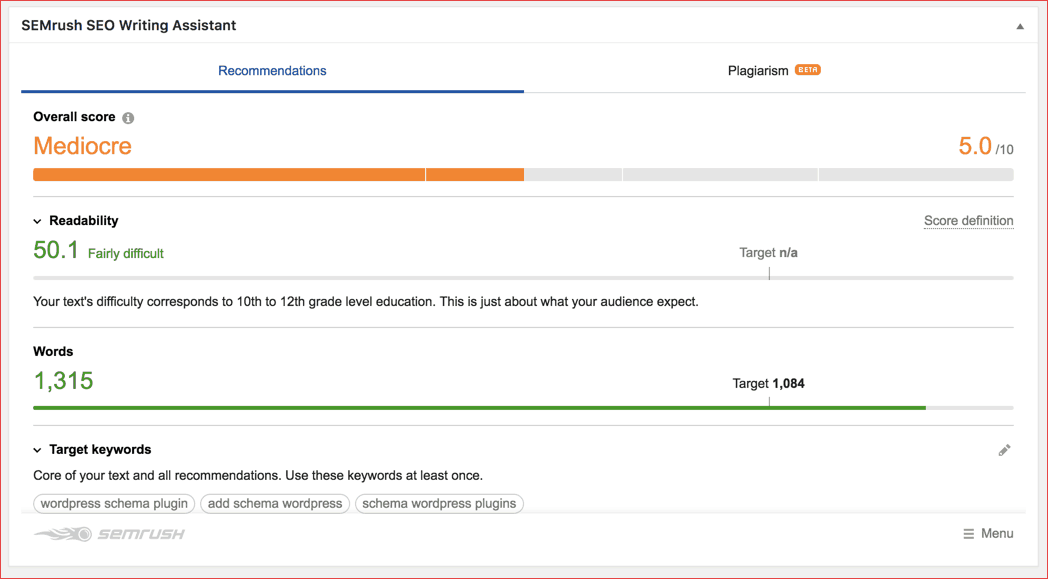Click the SEMrush logo
The height and width of the screenshot is (579, 1048).
pyautogui.click(x=110, y=534)
